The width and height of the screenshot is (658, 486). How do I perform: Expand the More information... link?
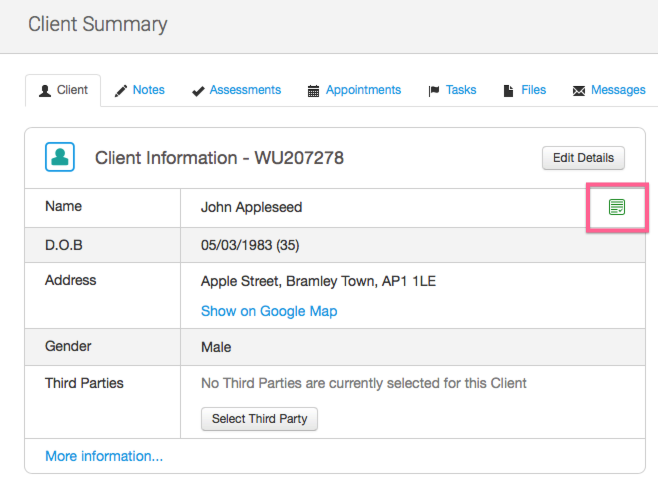[104, 456]
